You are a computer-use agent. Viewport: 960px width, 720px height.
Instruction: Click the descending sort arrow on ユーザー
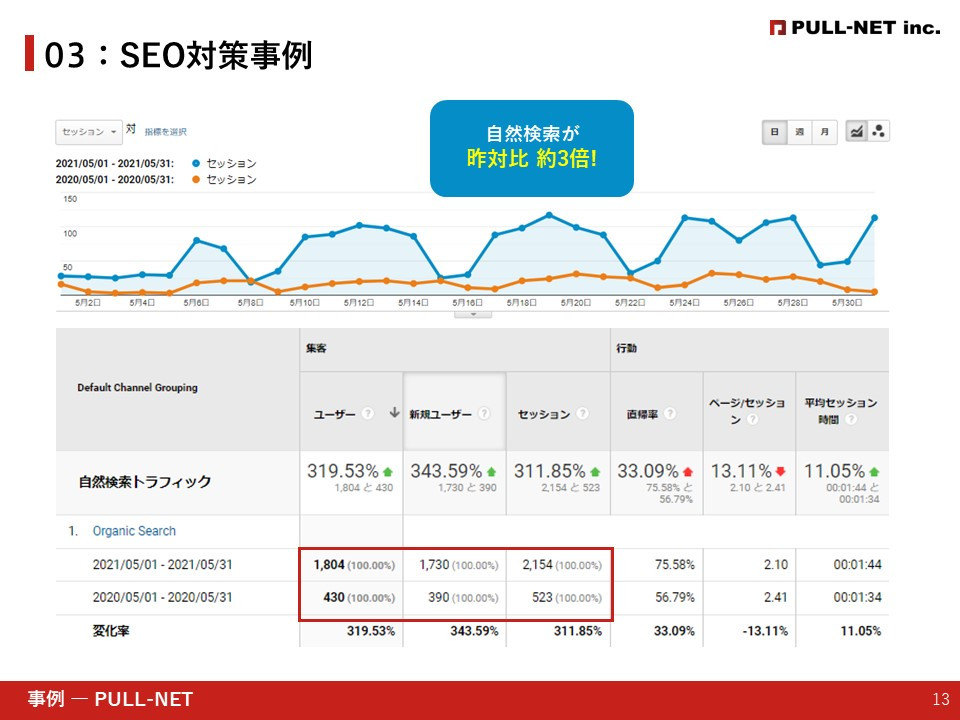pos(396,410)
